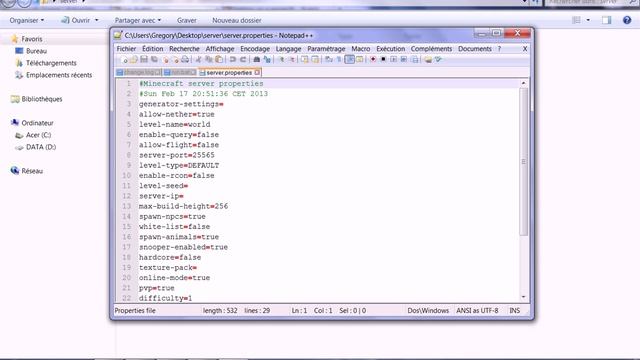Screen dimensions: 640x360
Task: Click the editor scrollbar down arrow
Action: pyautogui.click(x=523, y=297)
